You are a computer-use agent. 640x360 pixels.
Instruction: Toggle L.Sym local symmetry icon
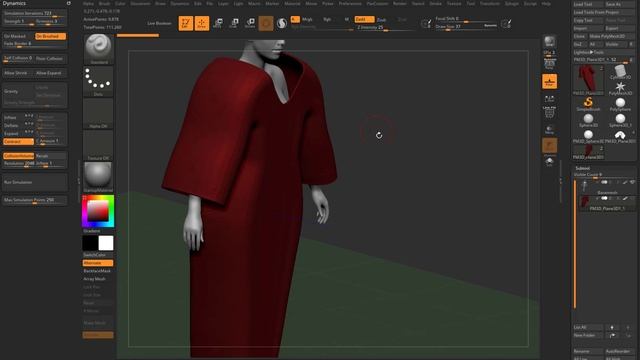(x=549, y=99)
